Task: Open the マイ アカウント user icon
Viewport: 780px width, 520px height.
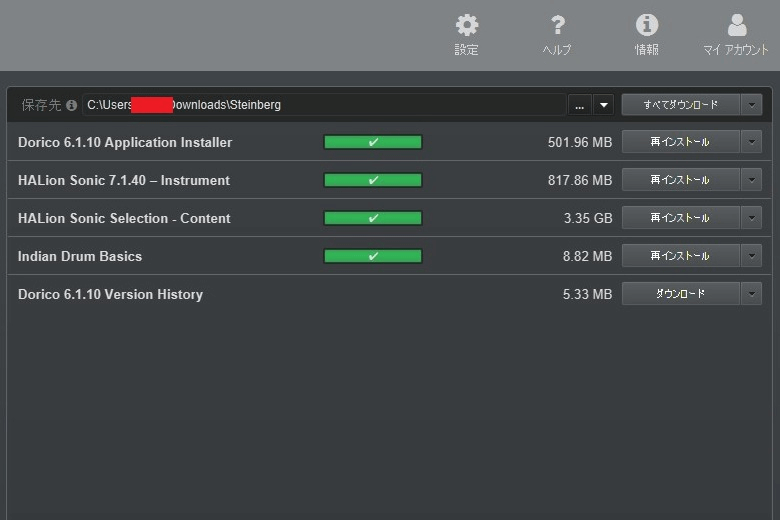Action: click(x=736, y=27)
